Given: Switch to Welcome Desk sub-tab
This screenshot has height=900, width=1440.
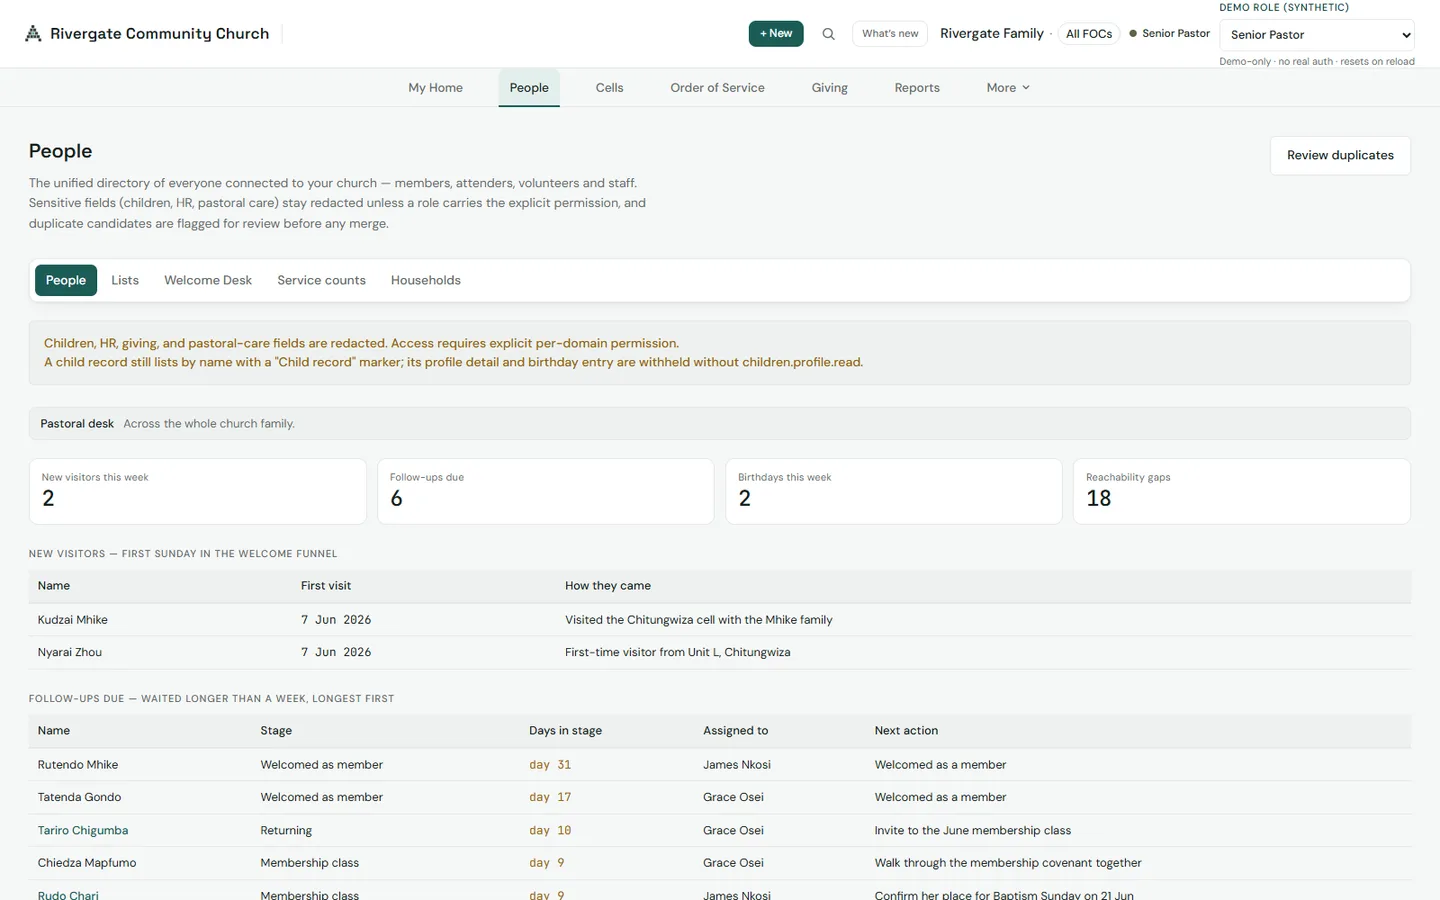Looking at the screenshot, I should click(208, 281).
